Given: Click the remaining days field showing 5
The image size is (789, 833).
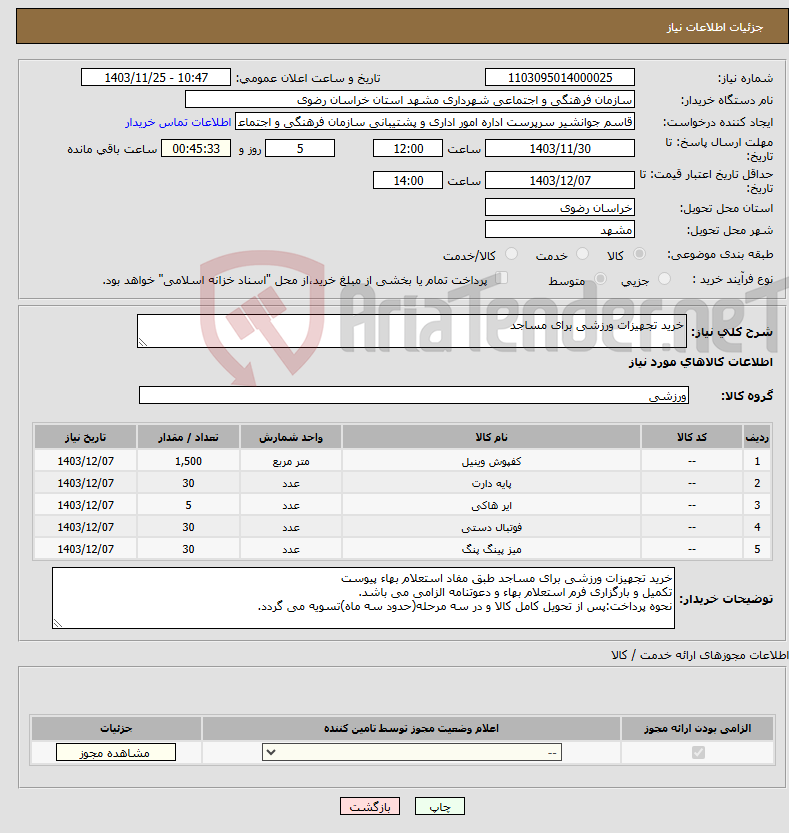Looking at the screenshot, I should (300, 149).
